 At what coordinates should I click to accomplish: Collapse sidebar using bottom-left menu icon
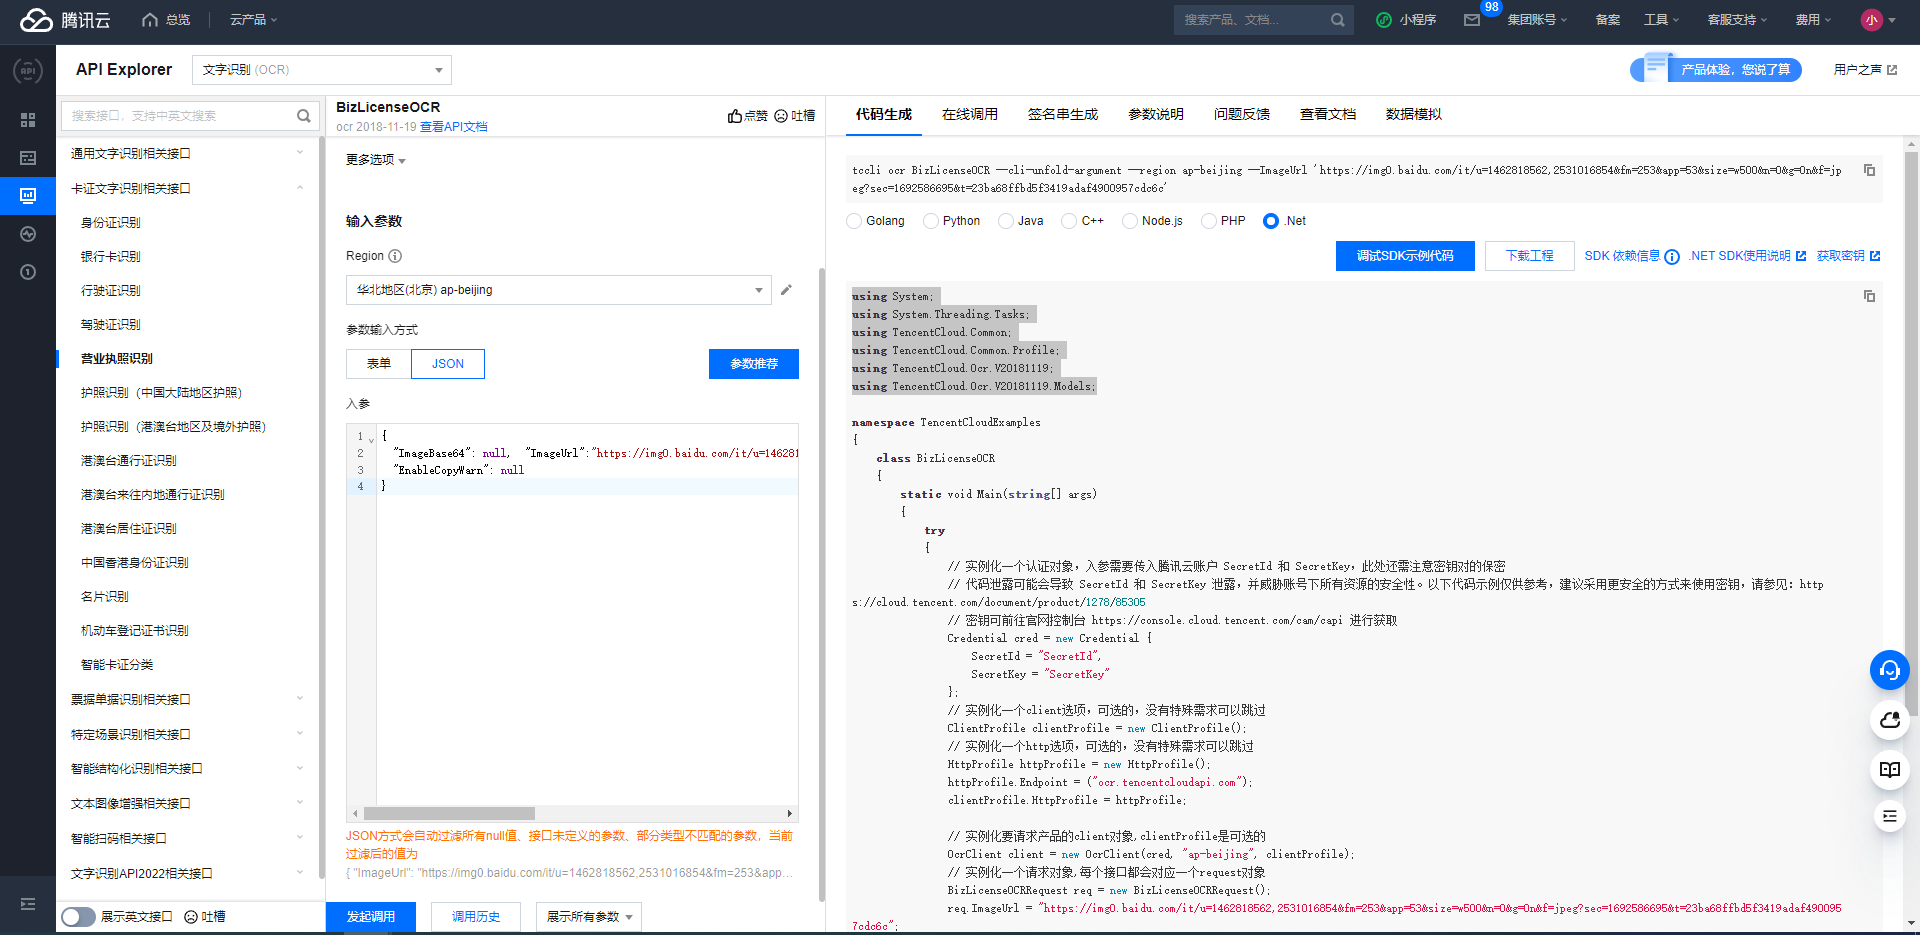coord(28,904)
